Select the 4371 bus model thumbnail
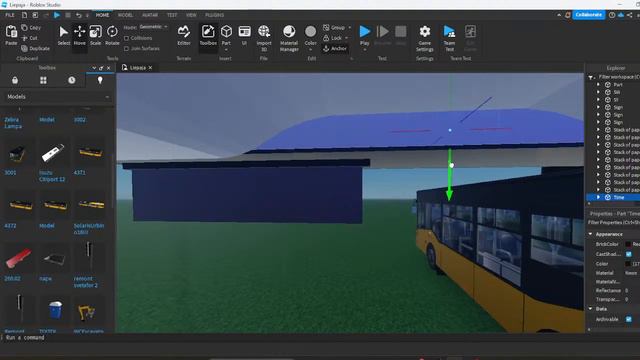640x360 pixels. click(90, 153)
